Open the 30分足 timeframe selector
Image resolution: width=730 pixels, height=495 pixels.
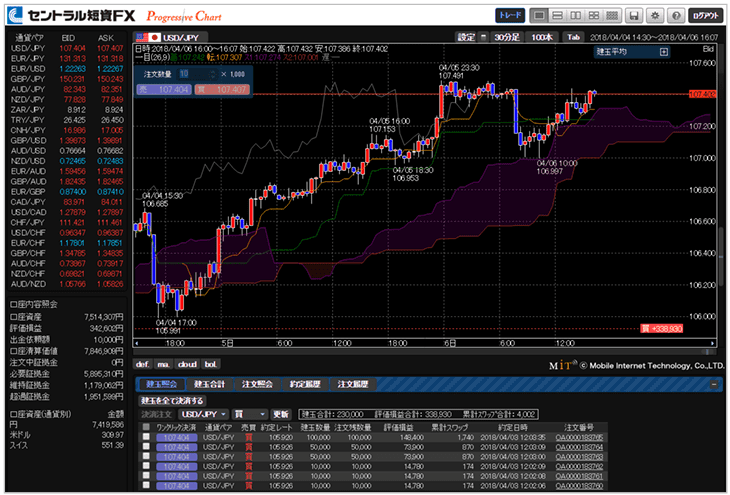(x=507, y=37)
